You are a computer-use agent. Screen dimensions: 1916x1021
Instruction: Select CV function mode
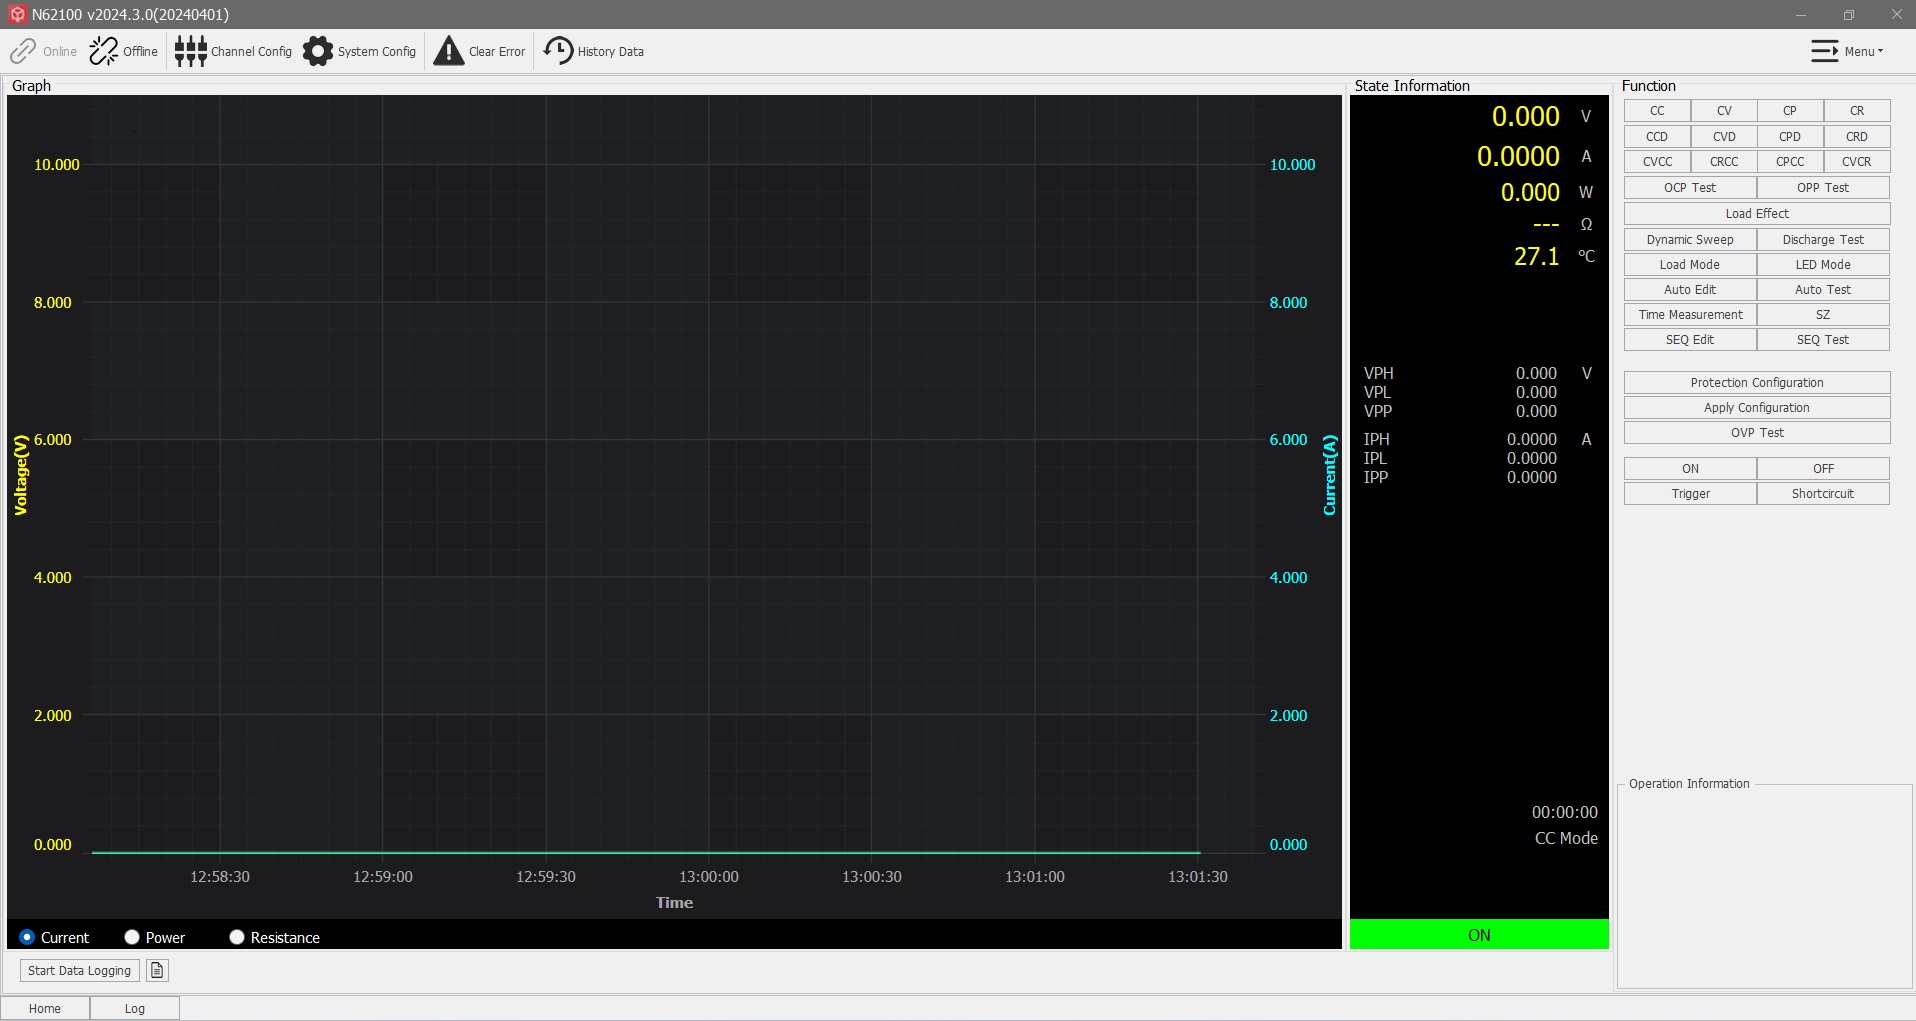click(x=1724, y=111)
